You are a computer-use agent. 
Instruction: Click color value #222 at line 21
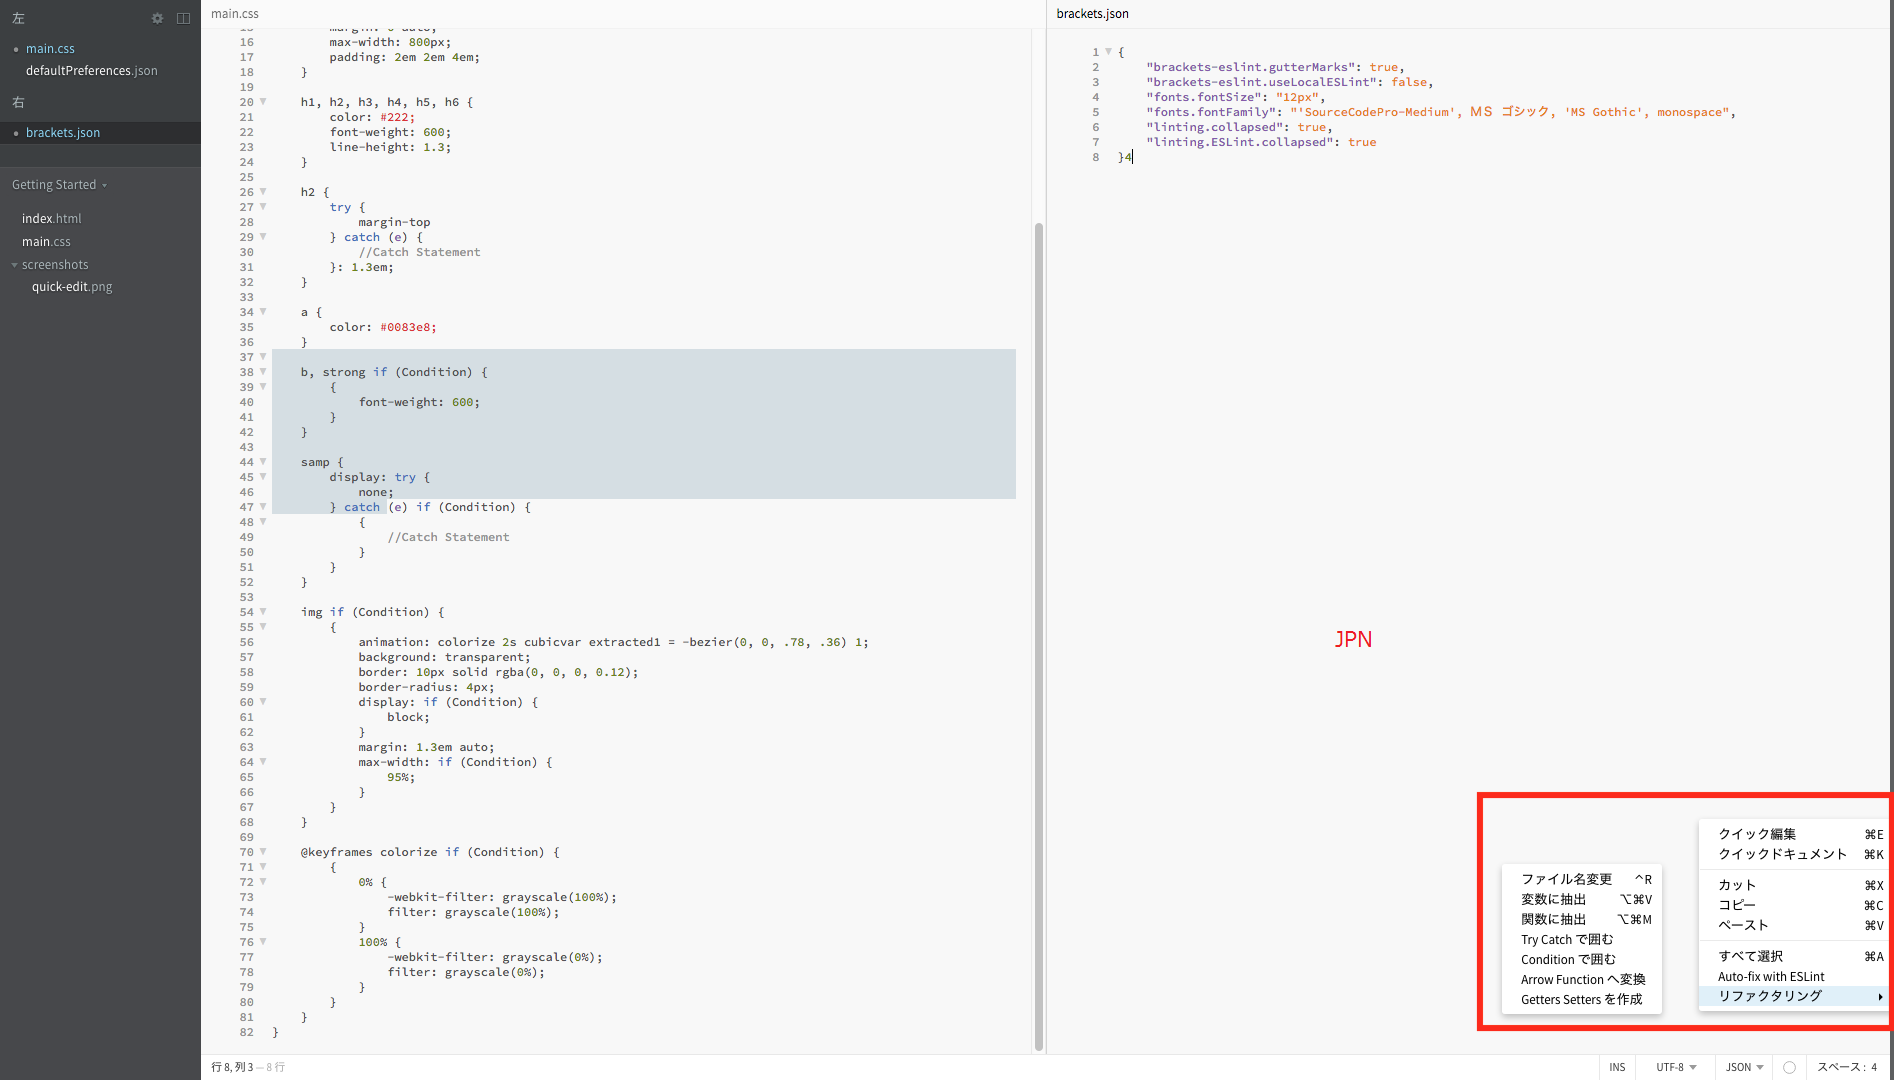coord(397,117)
